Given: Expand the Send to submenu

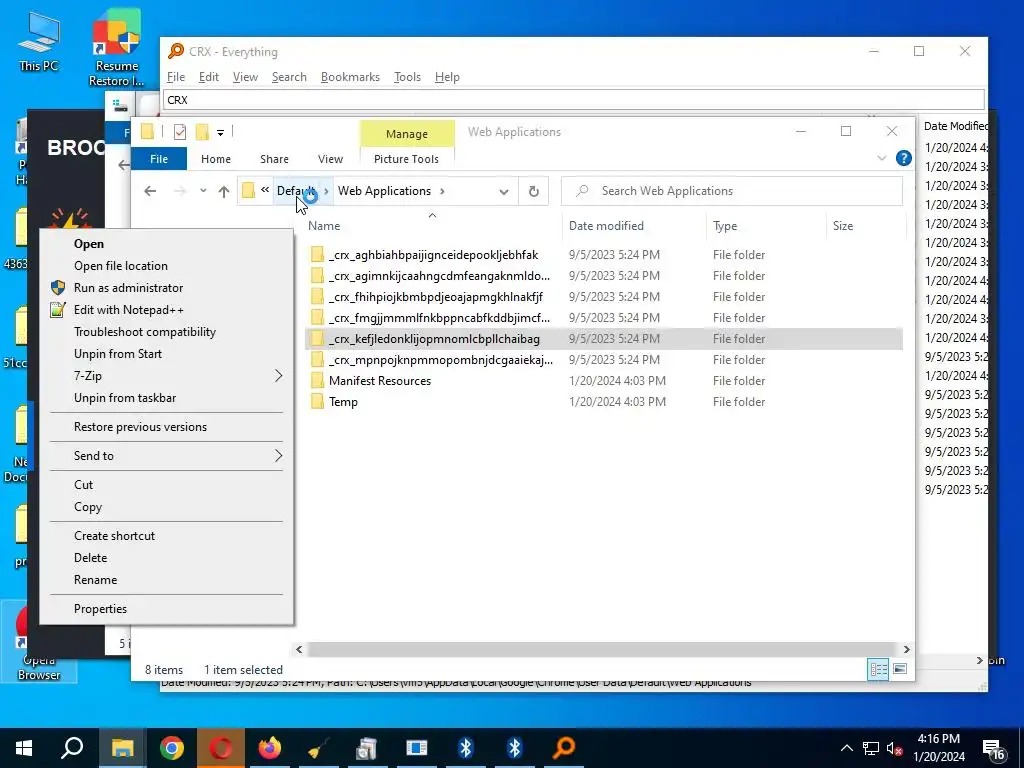Looking at the screenshot, I should 278,455.
